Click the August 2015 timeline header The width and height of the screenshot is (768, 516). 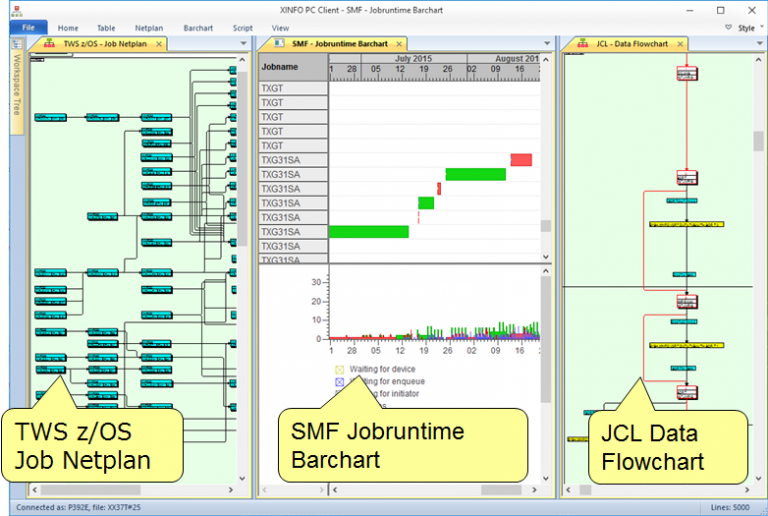(504, 58)
